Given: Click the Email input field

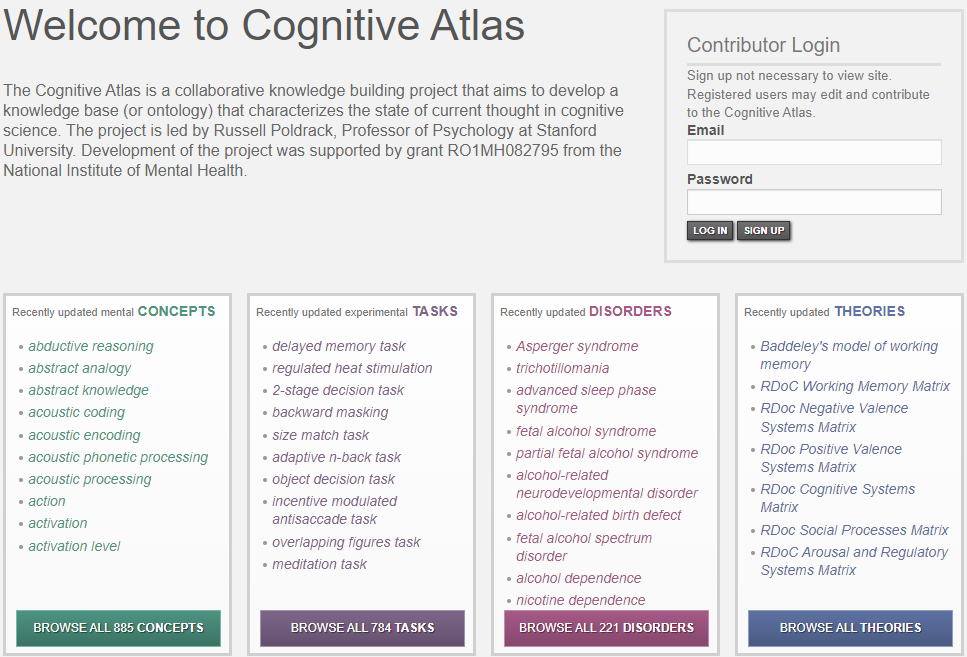Looking at the screenshot, I should click(x=813, y=151).
